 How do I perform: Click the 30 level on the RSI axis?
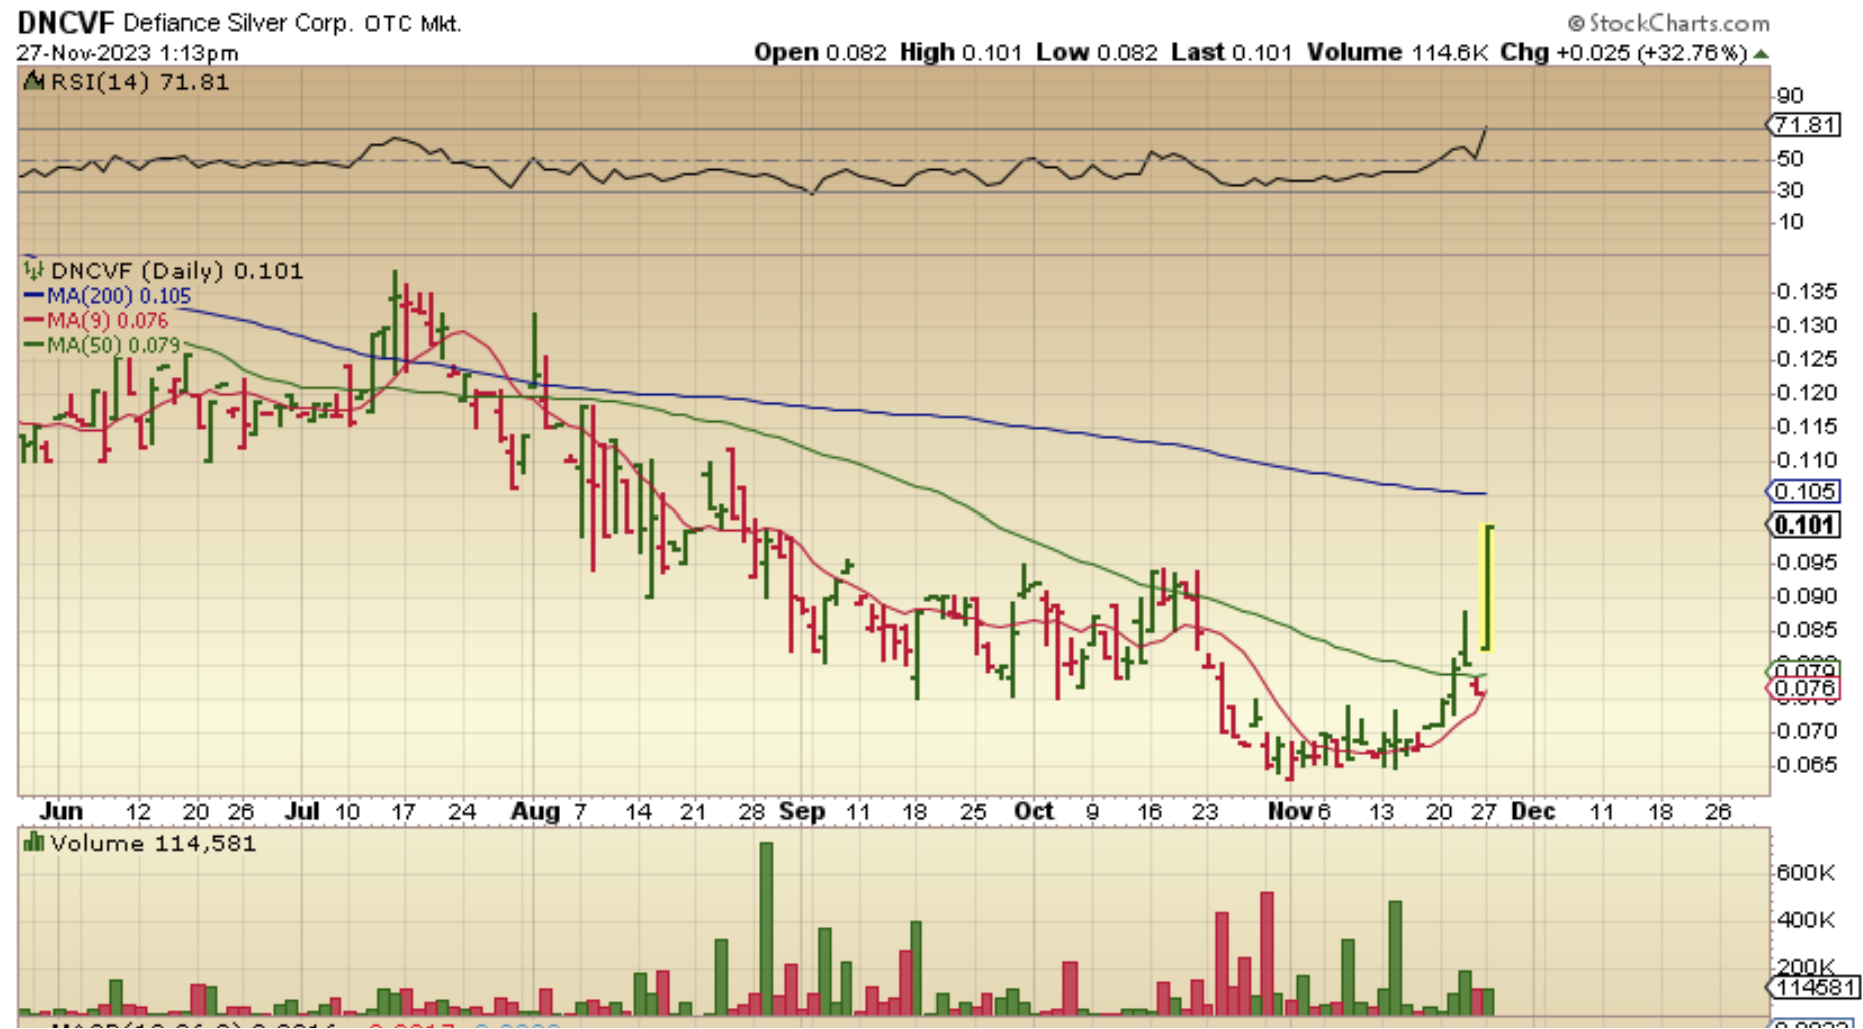1790,190
